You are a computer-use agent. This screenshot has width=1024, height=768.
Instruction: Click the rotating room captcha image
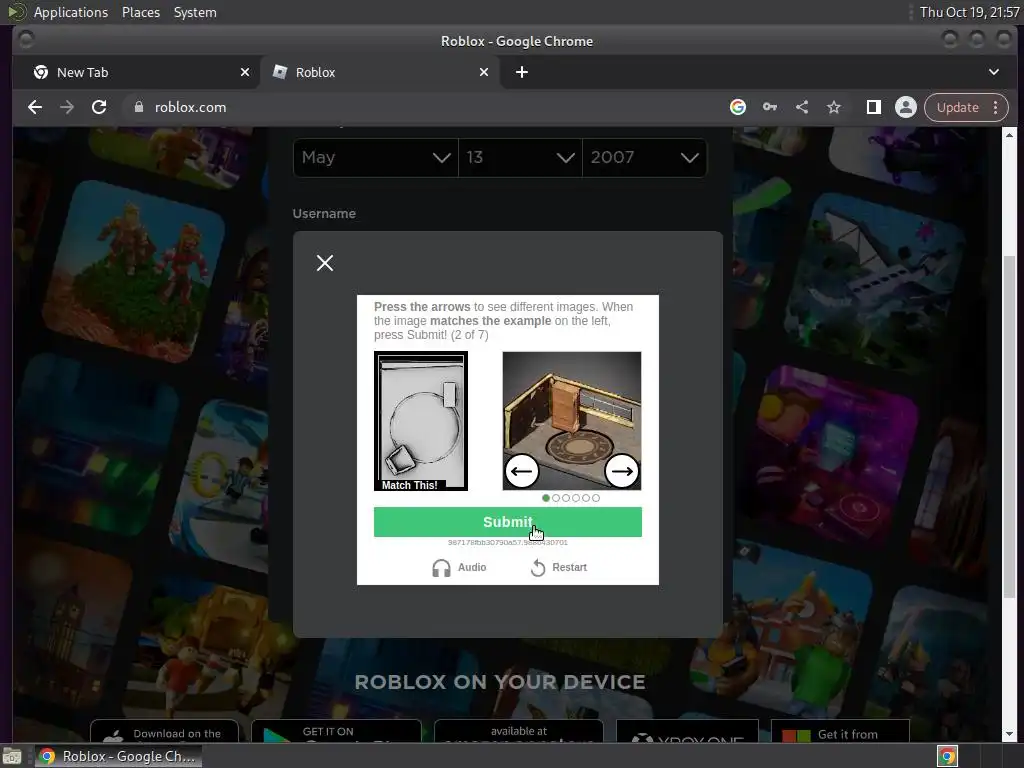tap(572, 421)
